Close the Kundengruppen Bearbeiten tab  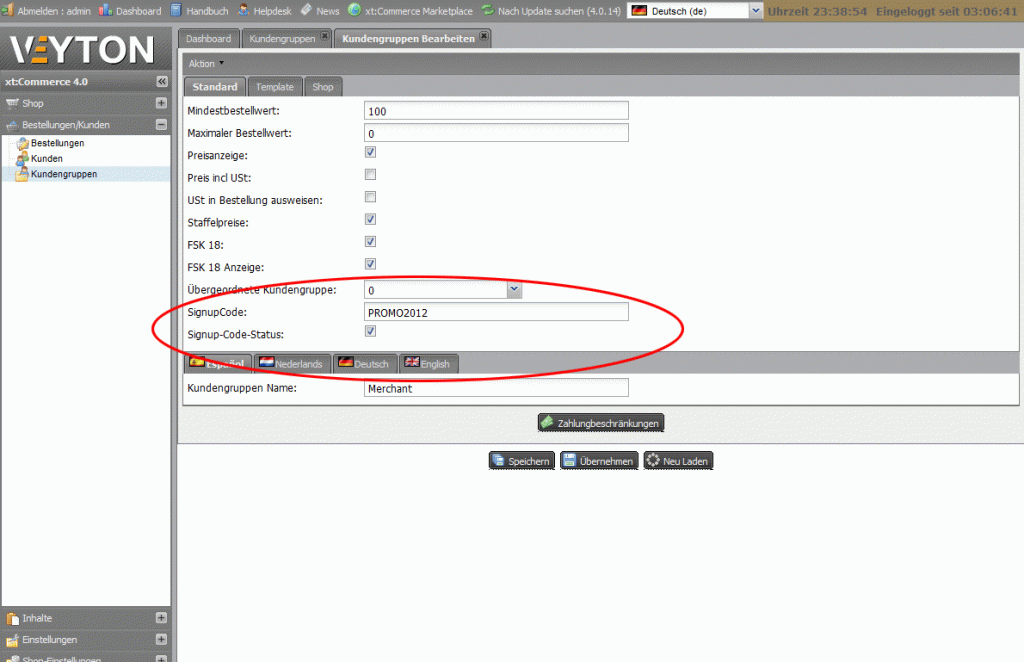pyautogui.click(x=484, y=37)
